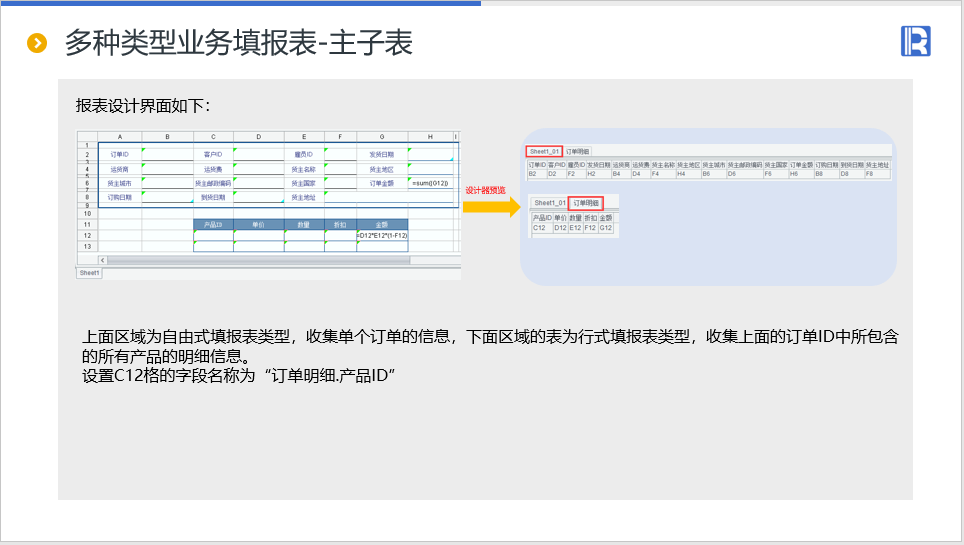Image resolution: width=964 pixels, height=545 pixels.
Task: Select row 11 header in designer
Action: (x=87, y=225)
